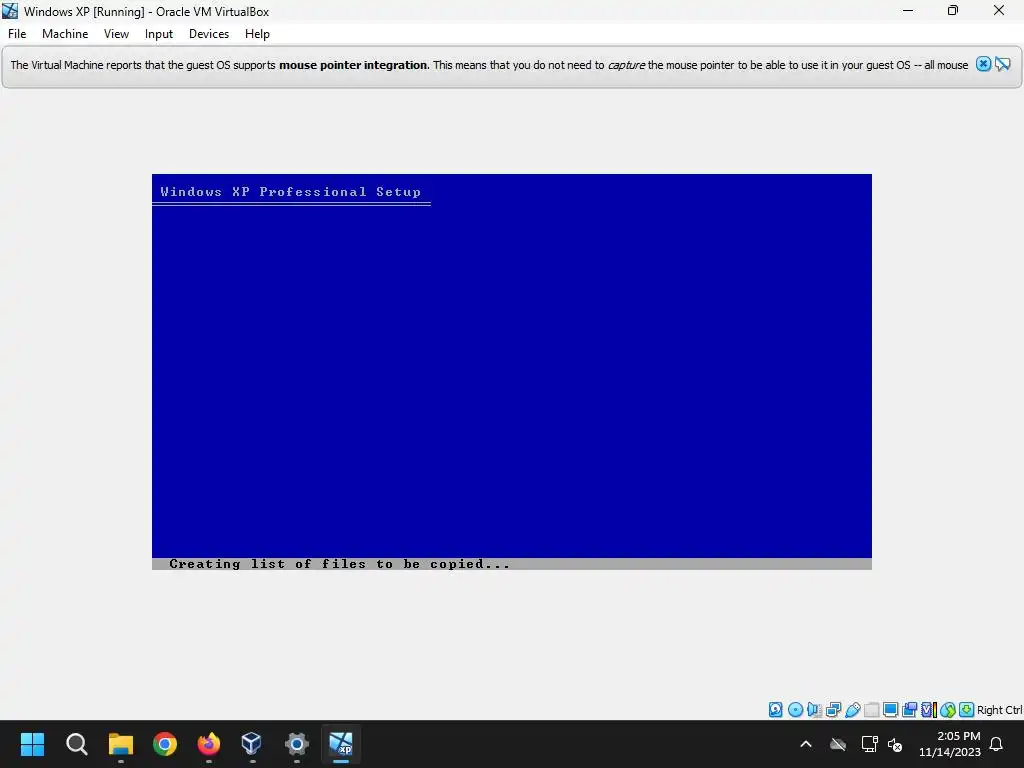The width and height of the screenshot is (1024, 768).
Task: Click the mouse integration status icon
Action: tap(948, 710)
